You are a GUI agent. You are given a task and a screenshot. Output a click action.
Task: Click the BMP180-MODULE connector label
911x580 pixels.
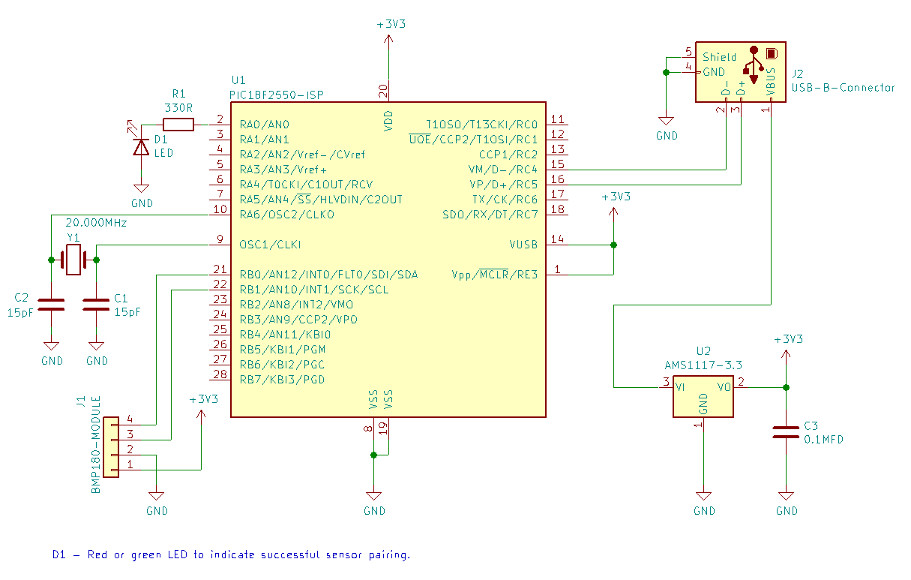[96, 445]
